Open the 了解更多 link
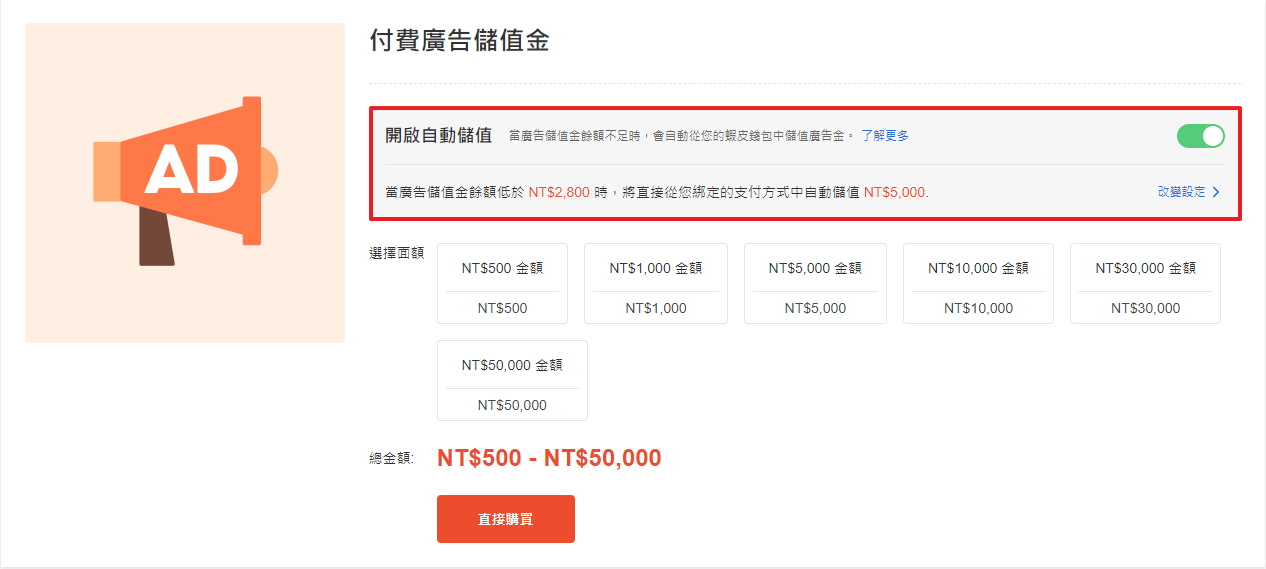This screenshot has height=569, width=1266. [885, 136]
